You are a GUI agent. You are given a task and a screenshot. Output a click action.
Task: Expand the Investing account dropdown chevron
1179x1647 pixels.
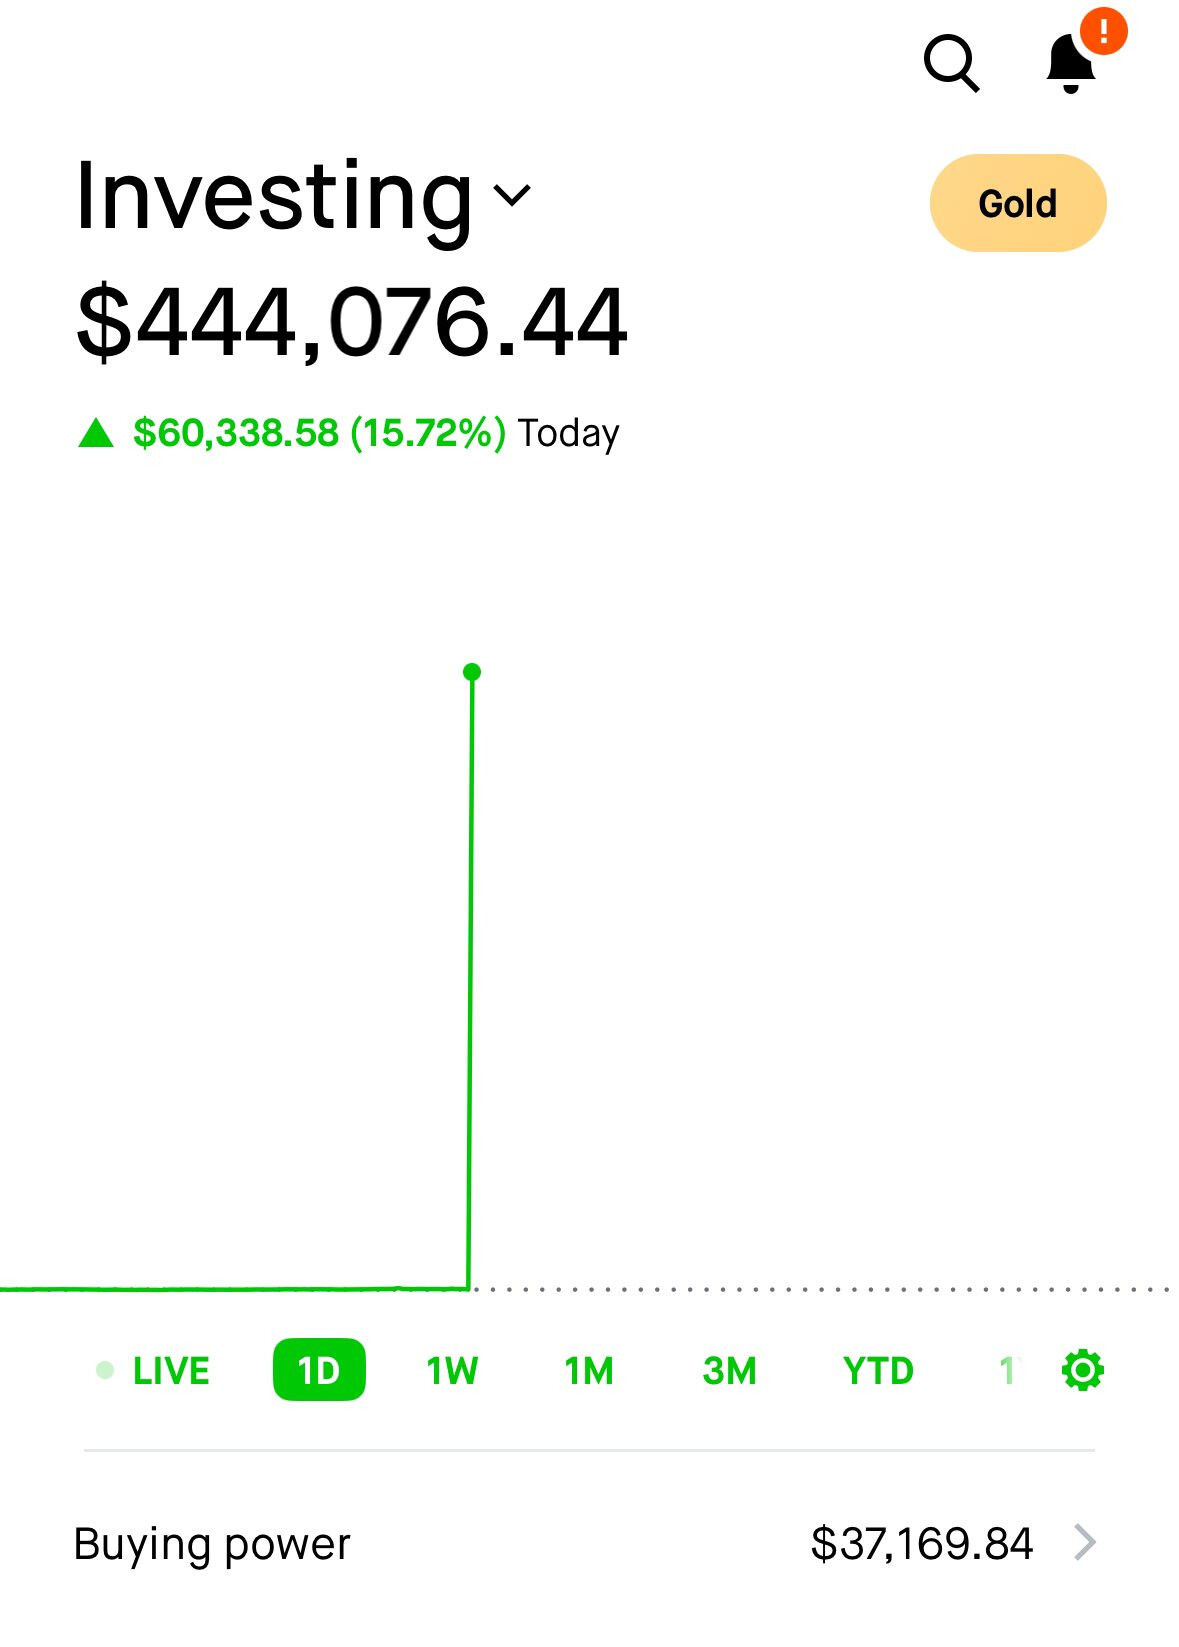coord(512,195)
